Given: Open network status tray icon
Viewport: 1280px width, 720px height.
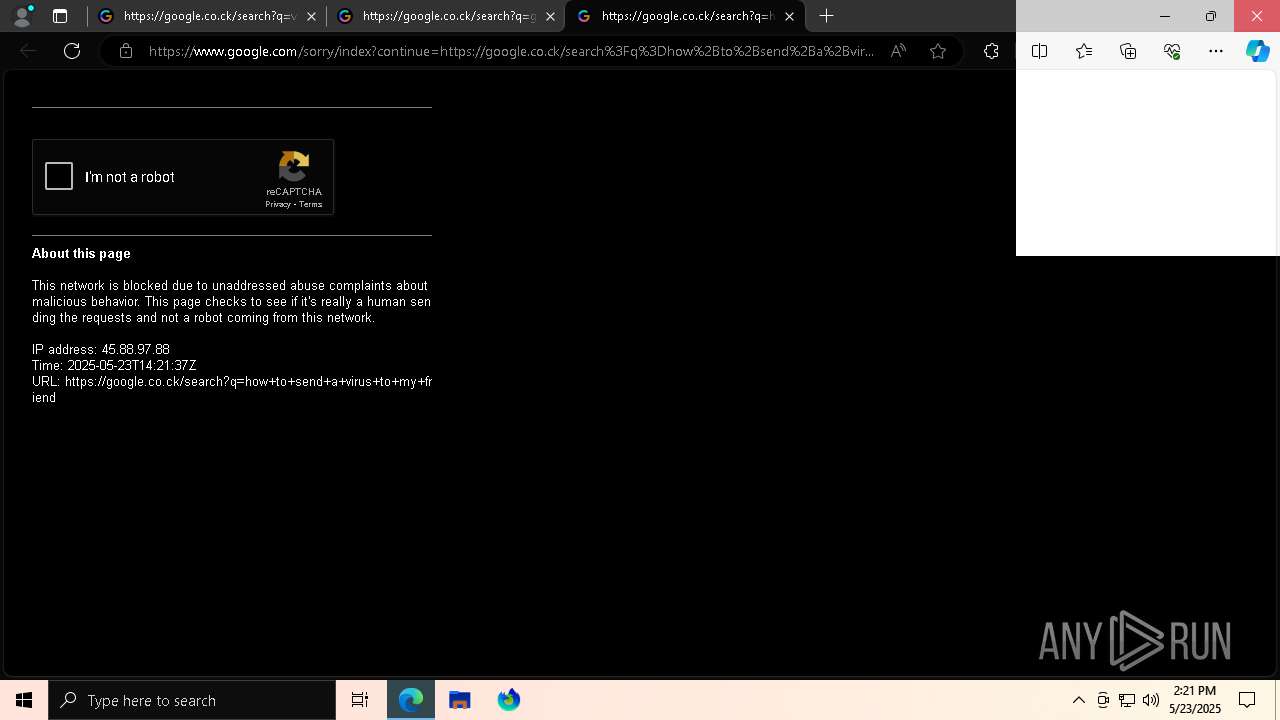Looking at the screenshot, I should point(1127,700).
